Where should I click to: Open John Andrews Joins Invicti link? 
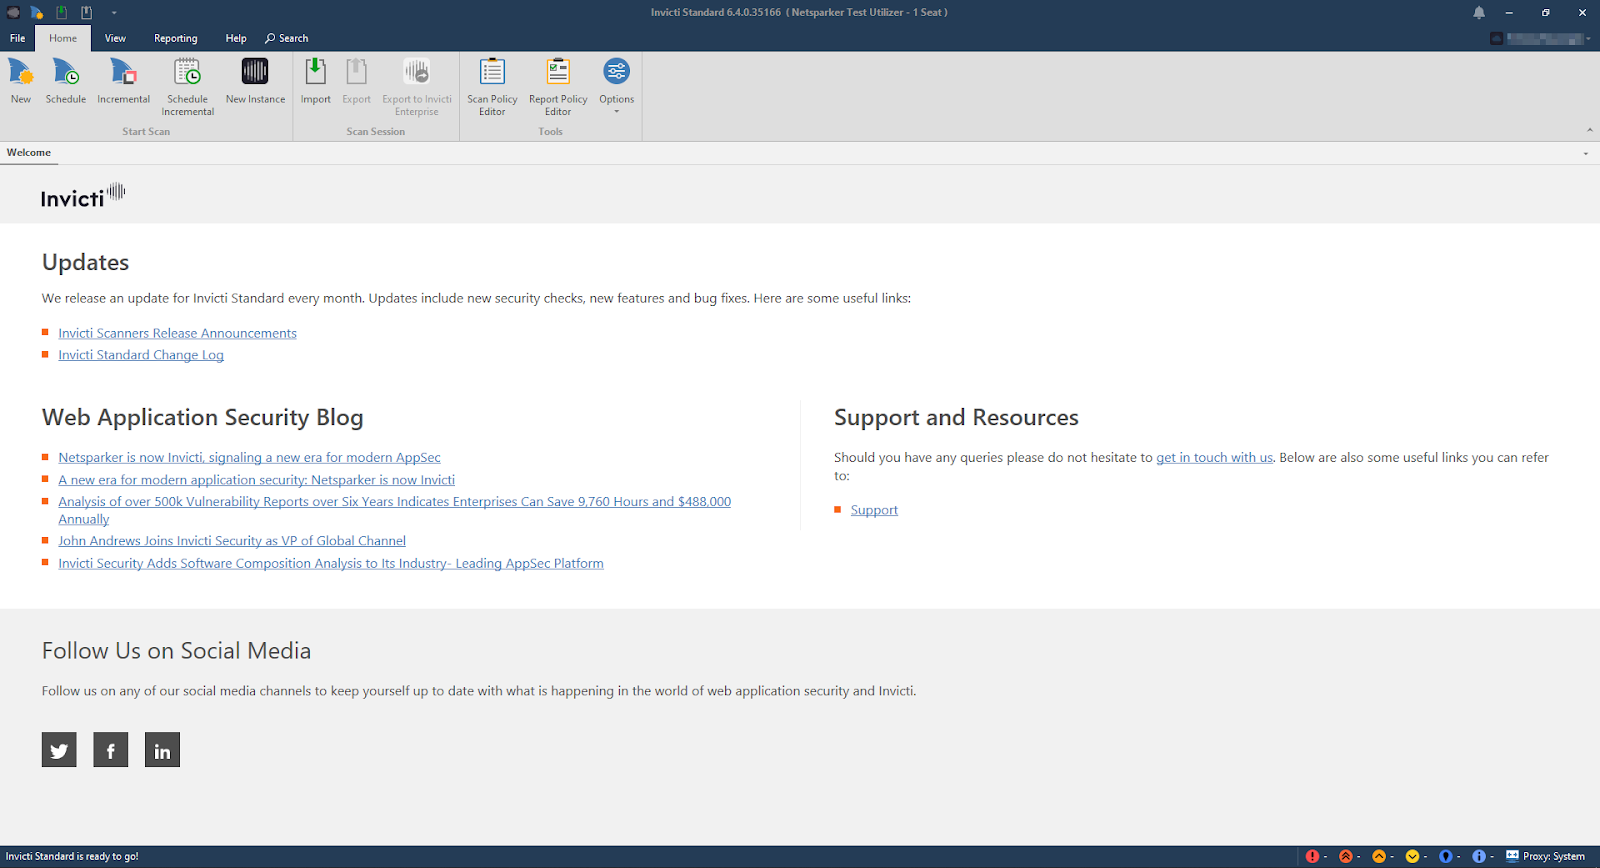[232, 541]
